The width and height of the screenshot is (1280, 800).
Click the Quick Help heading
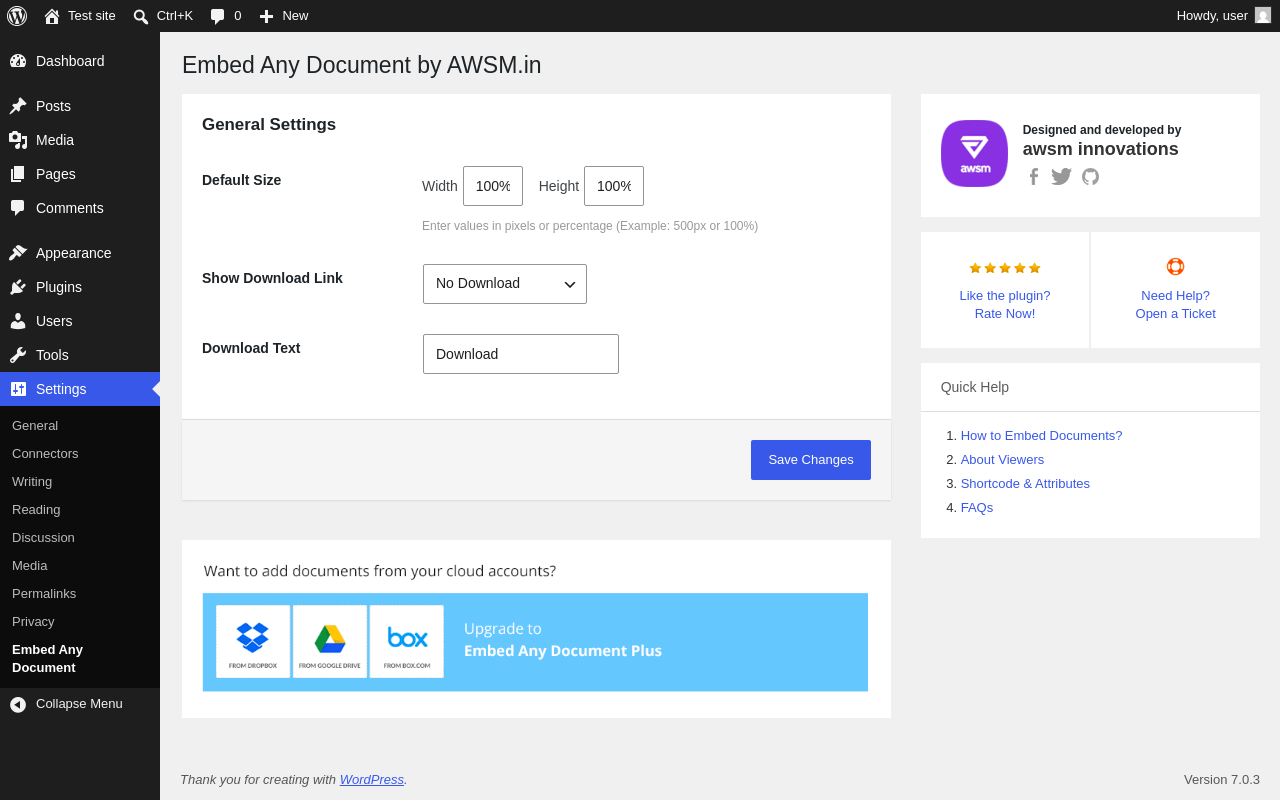click(x=975, y=387)
